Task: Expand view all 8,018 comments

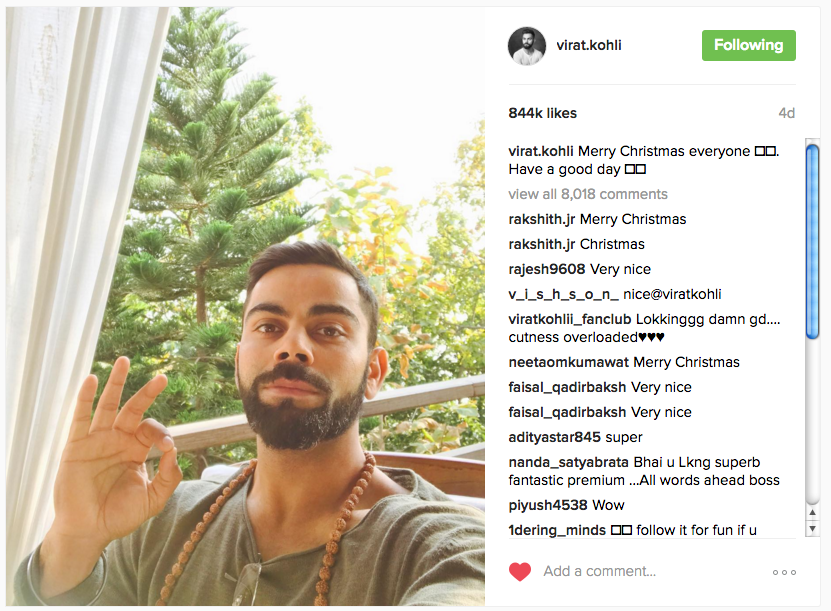Action: 587,194
